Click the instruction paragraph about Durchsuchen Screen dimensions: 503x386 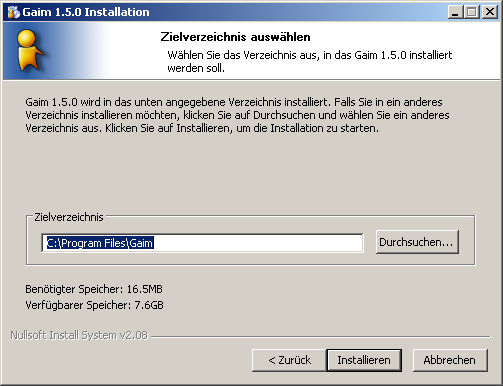coord(237,115)
